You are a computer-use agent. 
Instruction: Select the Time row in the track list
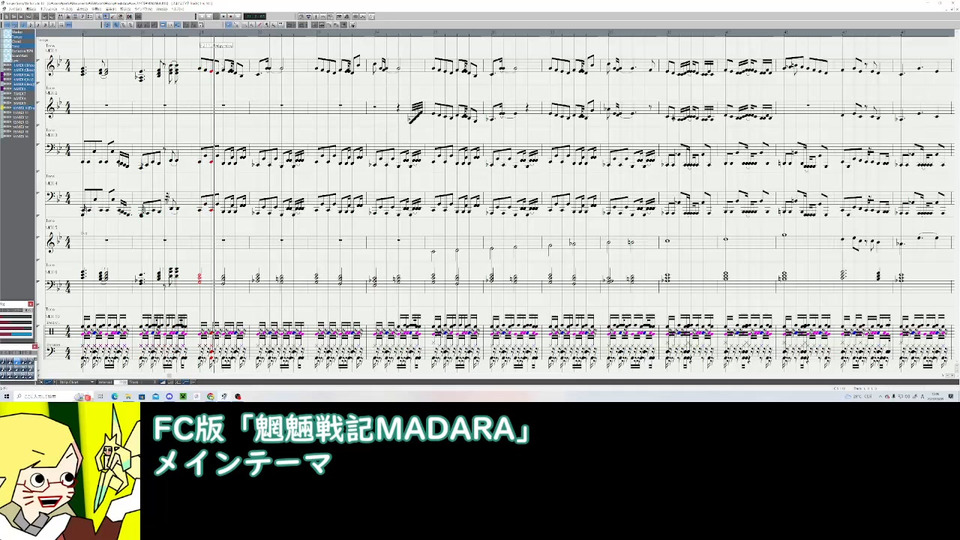[x=23, y=47]
